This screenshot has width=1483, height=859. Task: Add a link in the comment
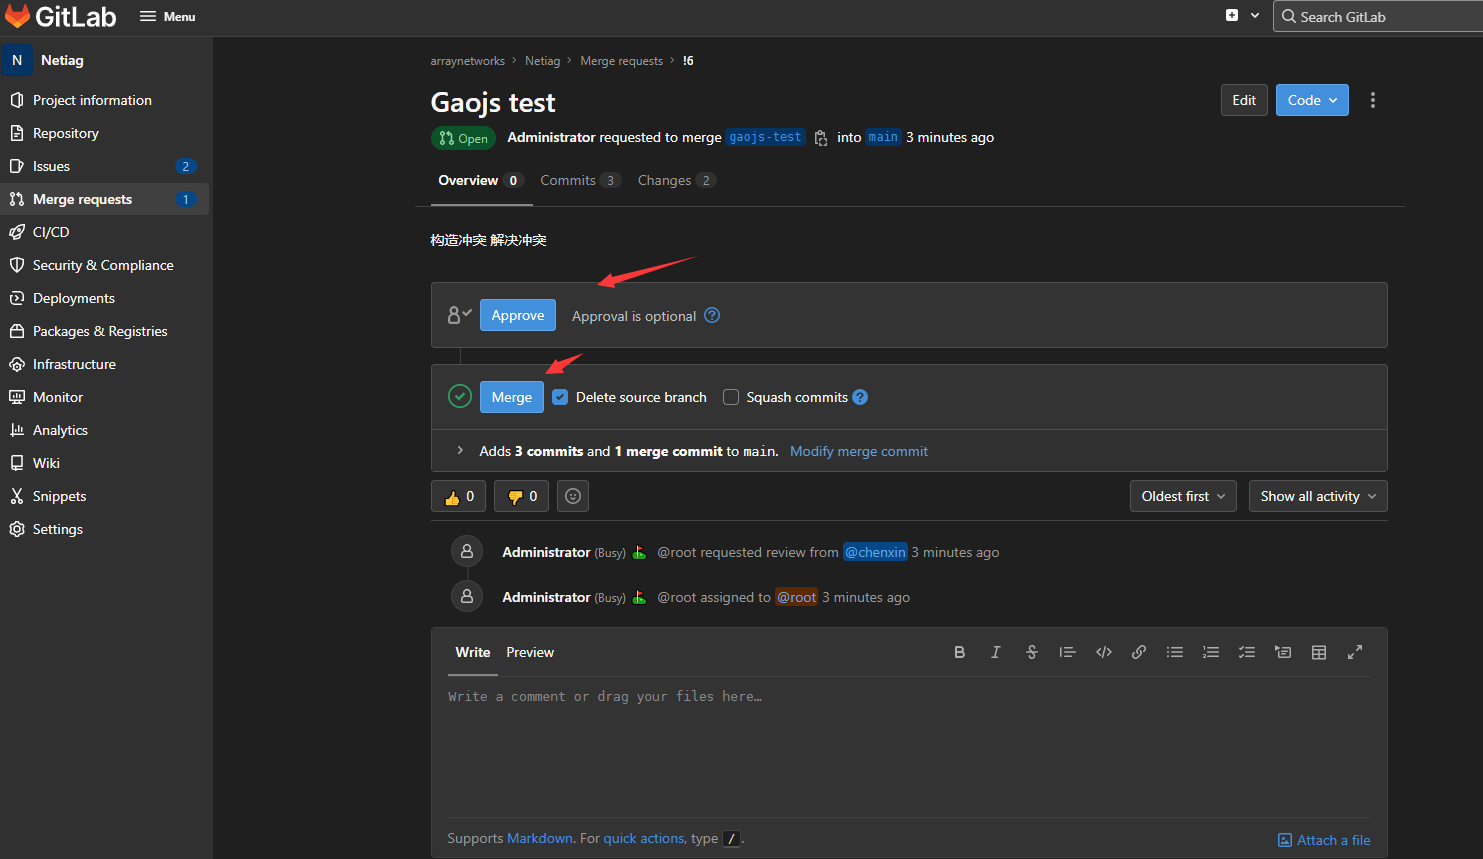click(1139, 652)
